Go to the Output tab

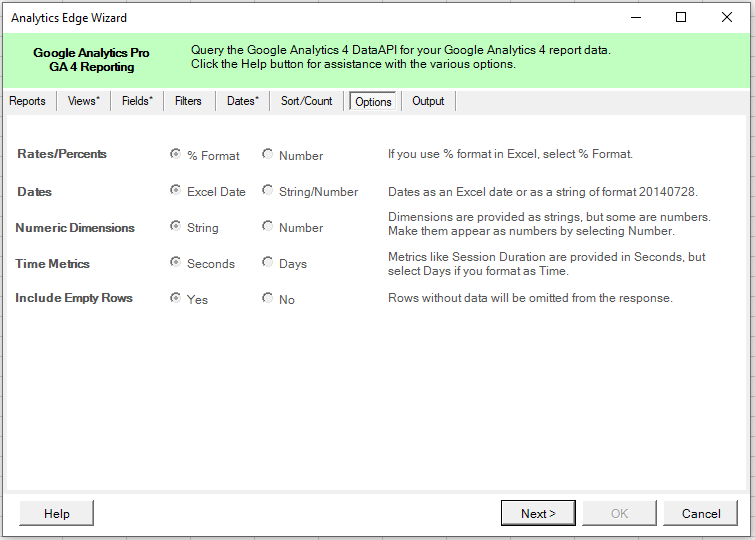(428, 101)
